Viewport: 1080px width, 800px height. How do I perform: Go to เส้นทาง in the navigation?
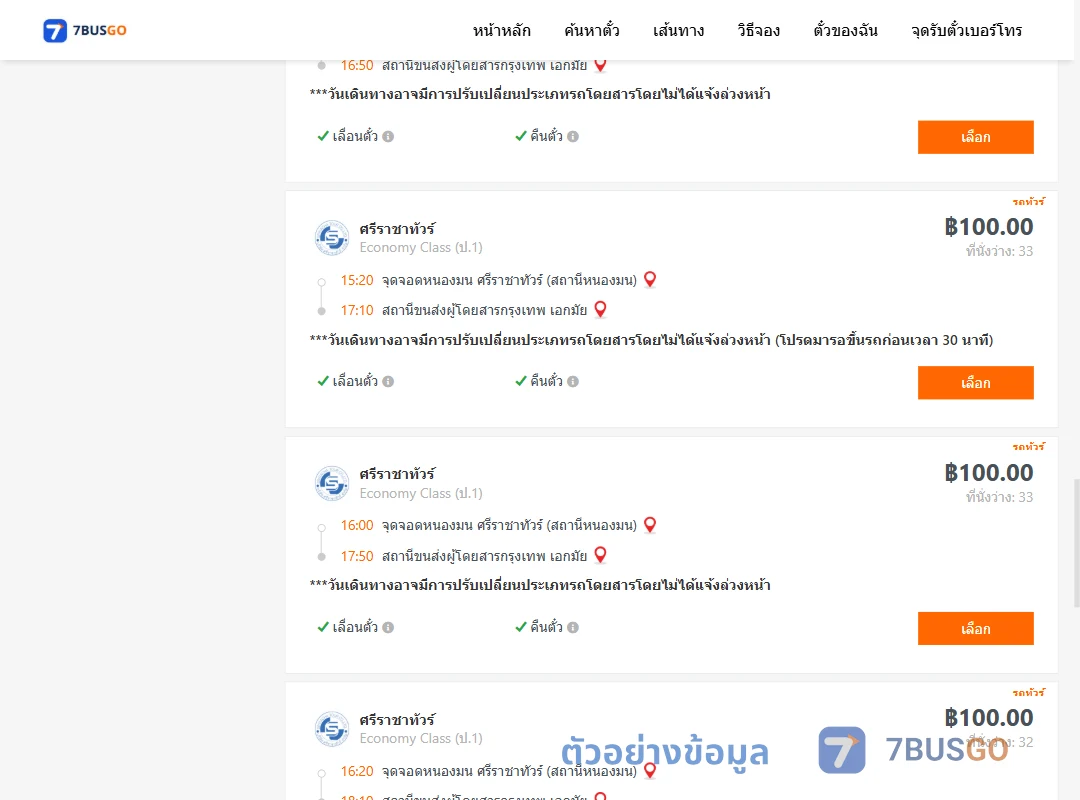point(678,30)
